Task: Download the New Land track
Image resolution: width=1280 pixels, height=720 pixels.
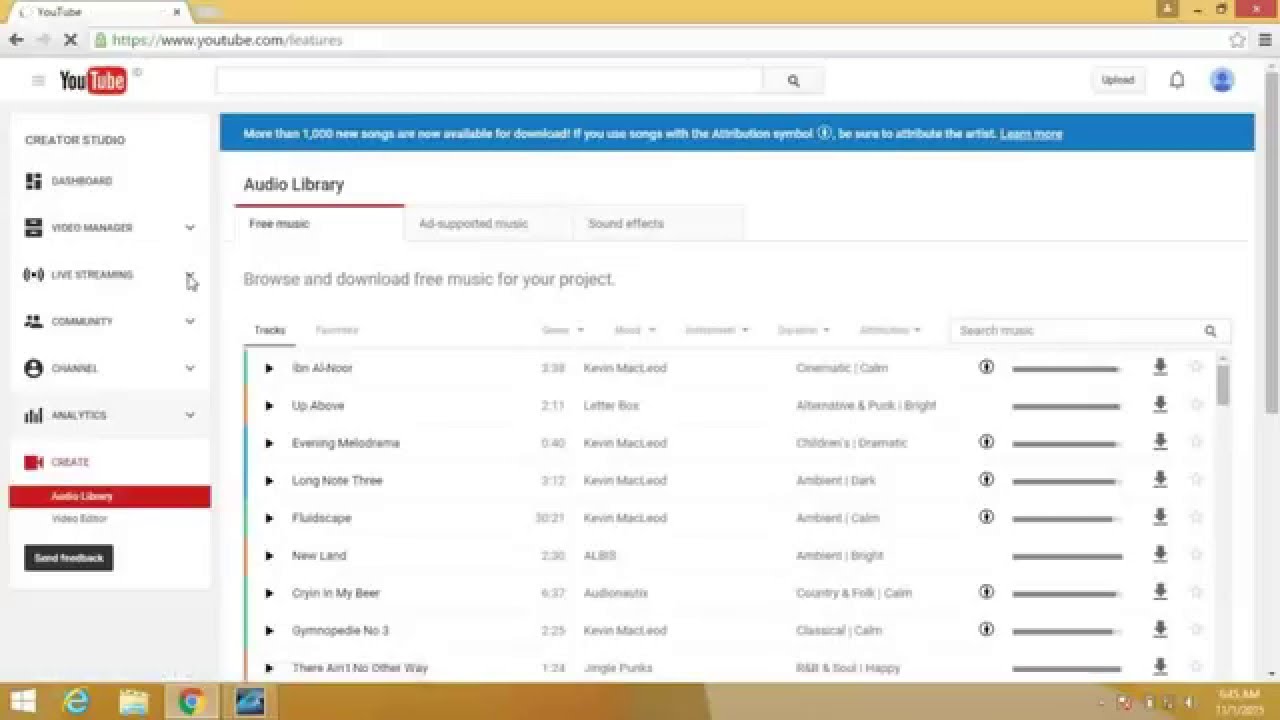Action: pos(1160,555)
